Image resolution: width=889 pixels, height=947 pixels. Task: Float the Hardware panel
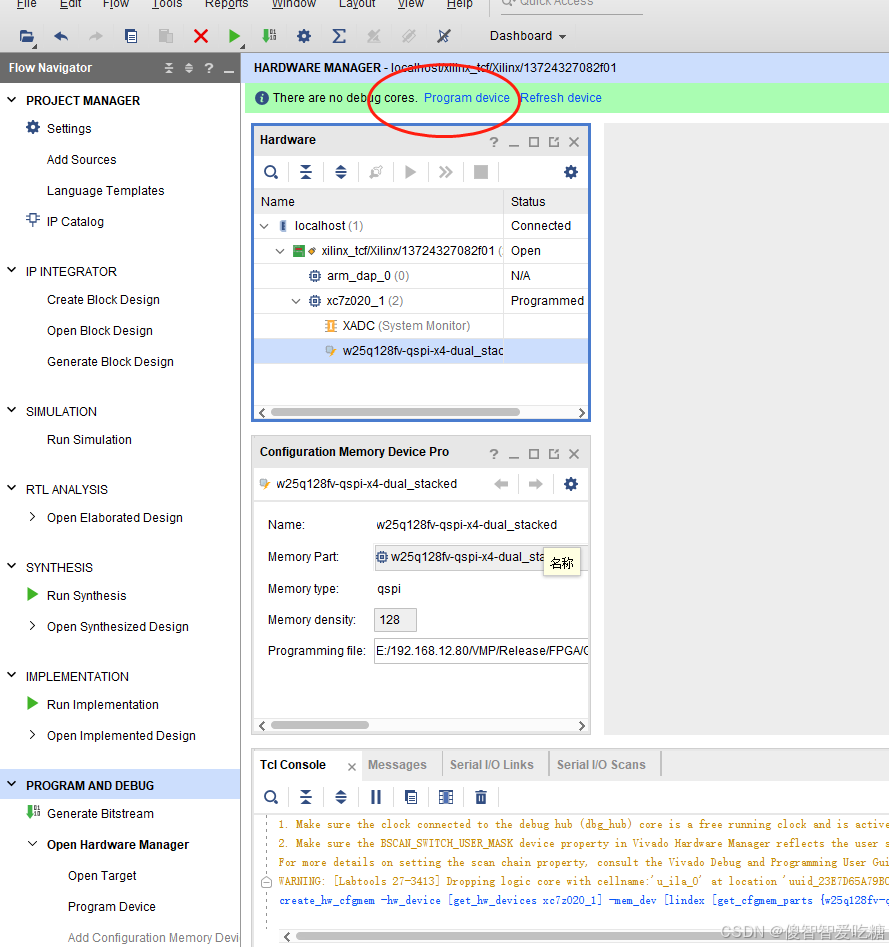tap(554, 142)
